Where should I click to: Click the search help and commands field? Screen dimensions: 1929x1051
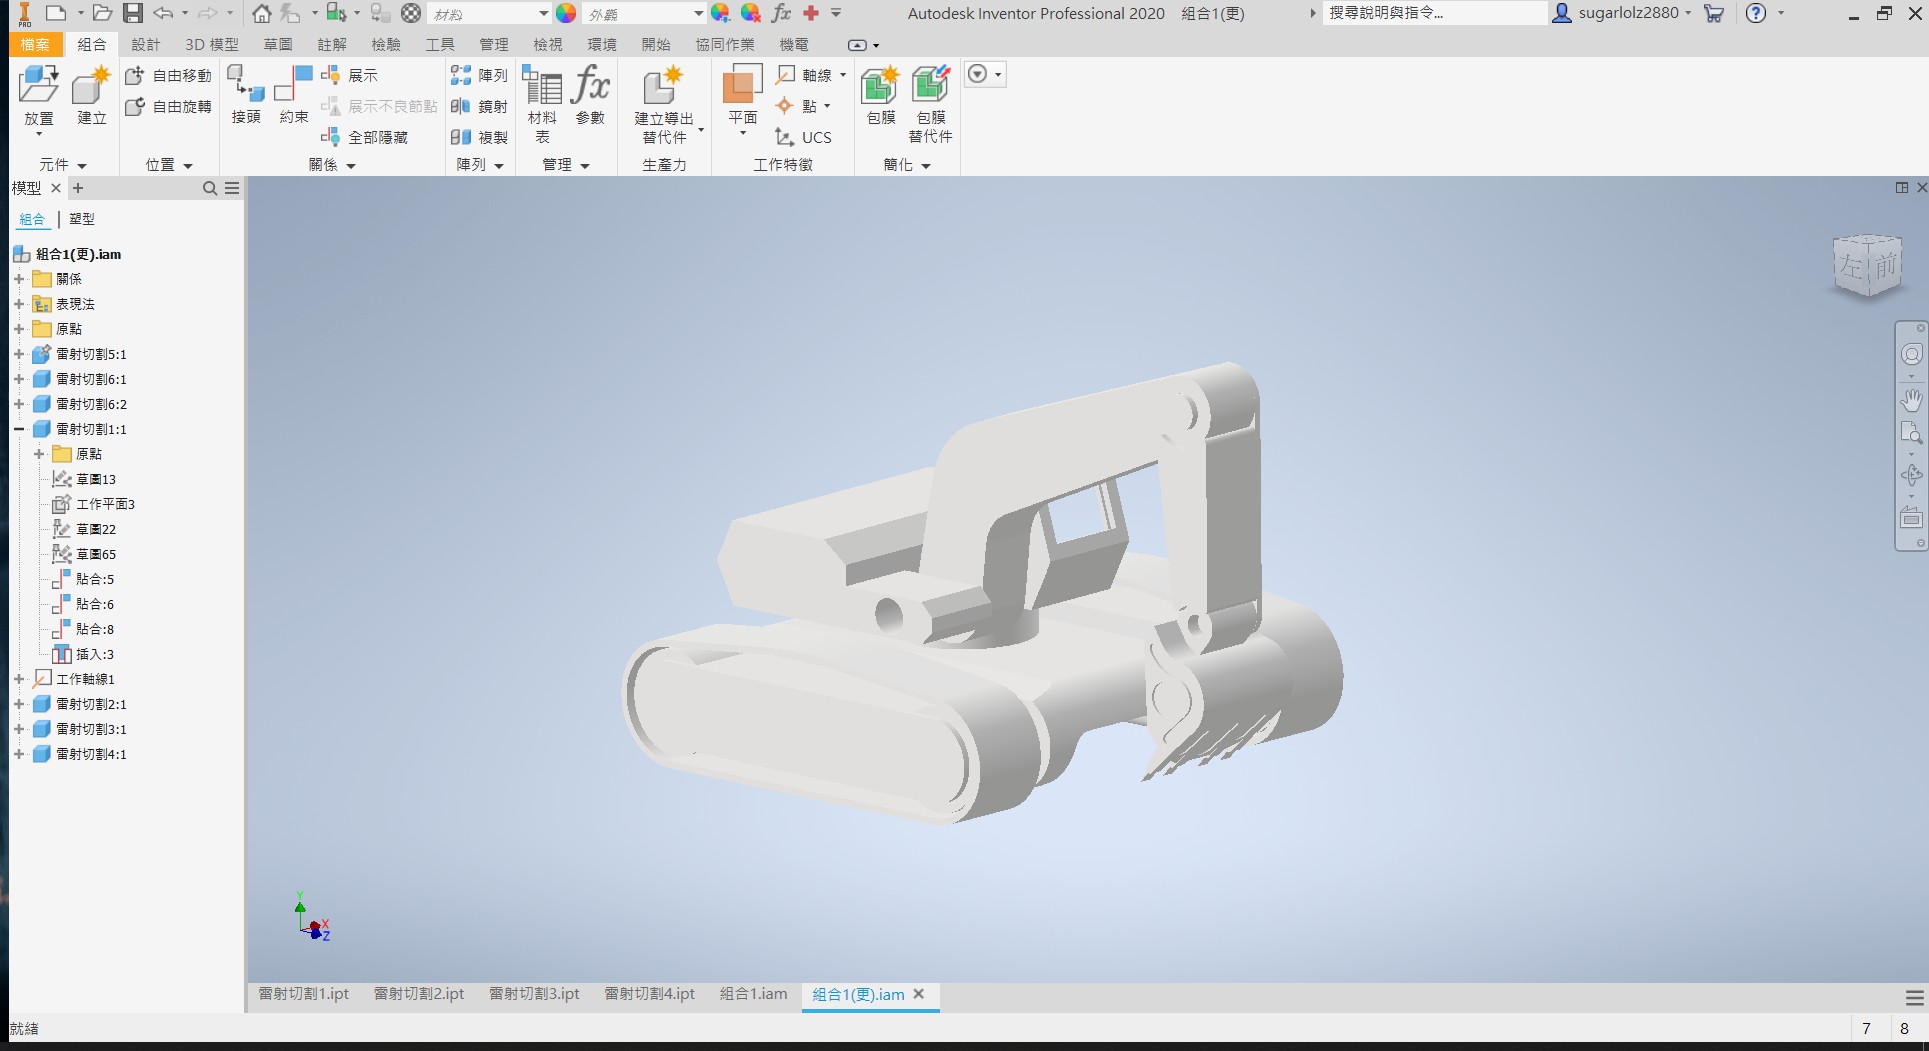[x=1435, y=13]
